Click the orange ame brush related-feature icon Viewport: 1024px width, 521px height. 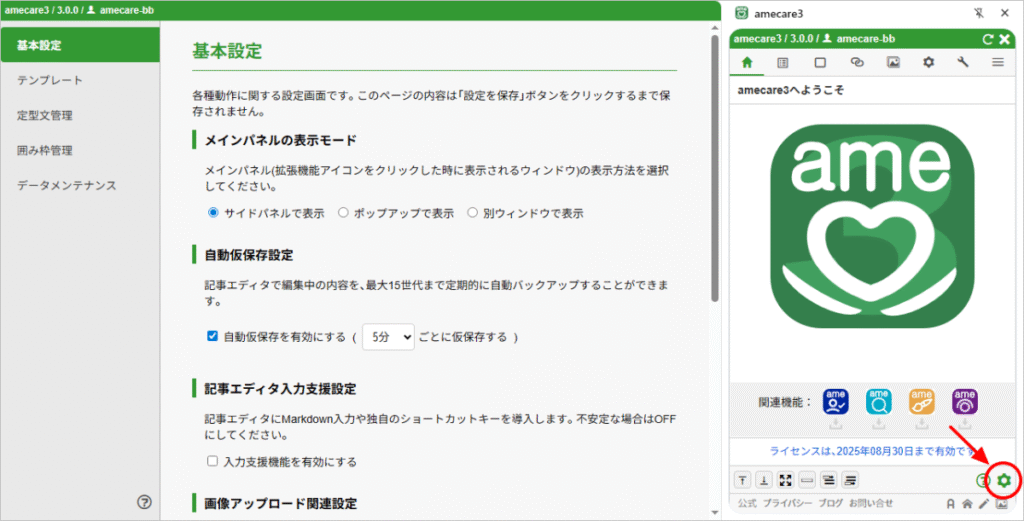click(x=922, y=401)
